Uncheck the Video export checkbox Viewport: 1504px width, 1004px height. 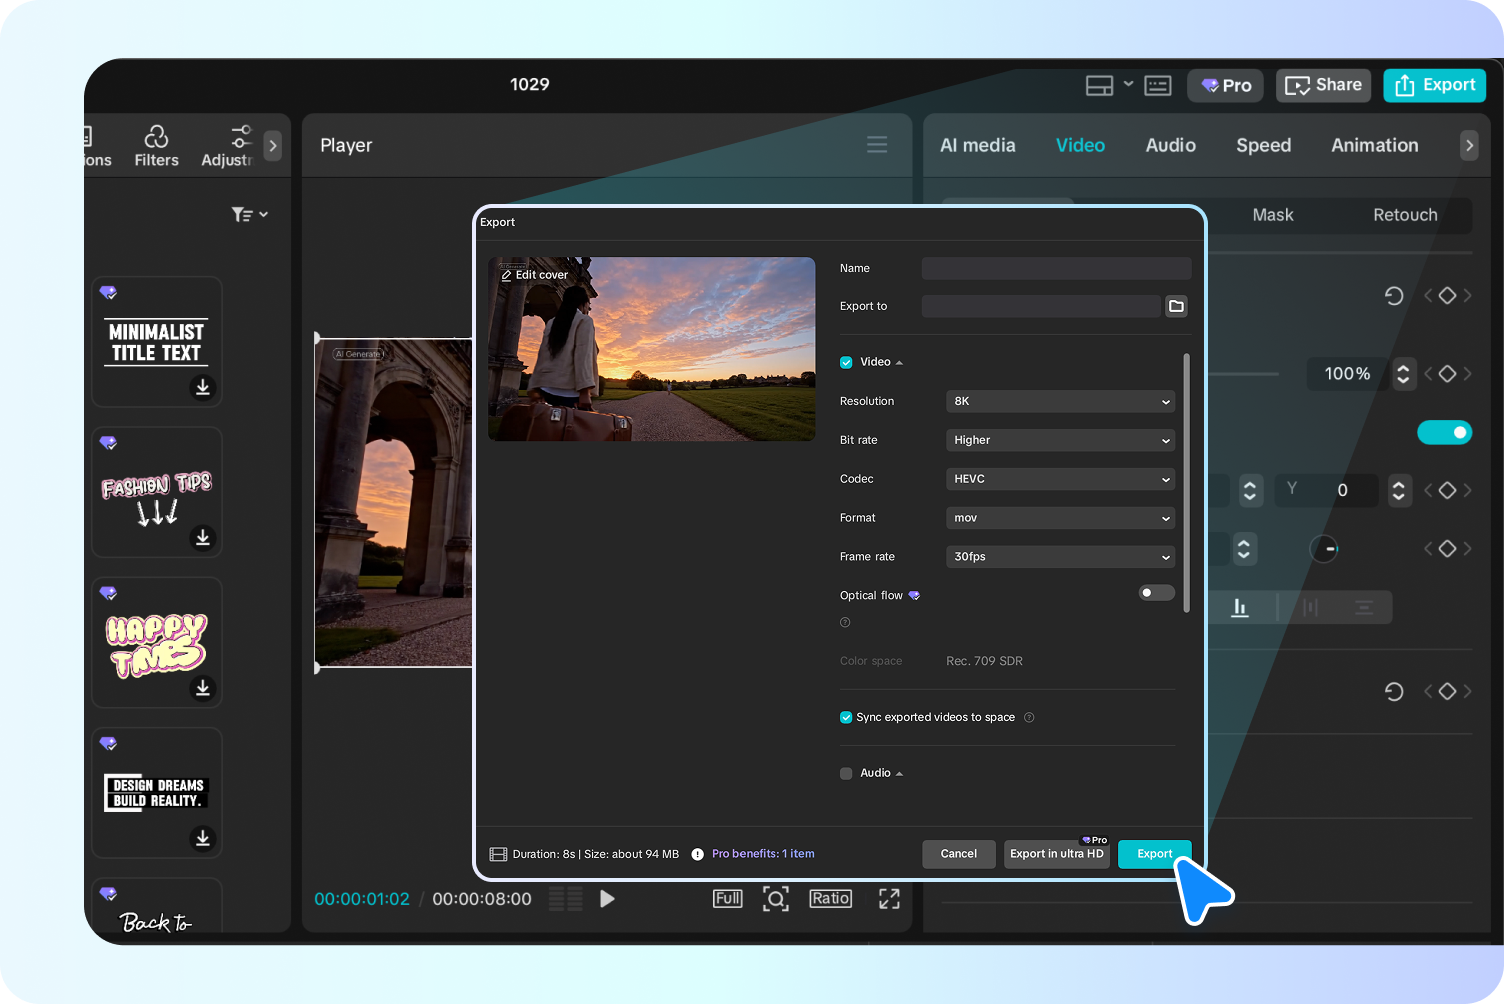(x=846, y=362)
